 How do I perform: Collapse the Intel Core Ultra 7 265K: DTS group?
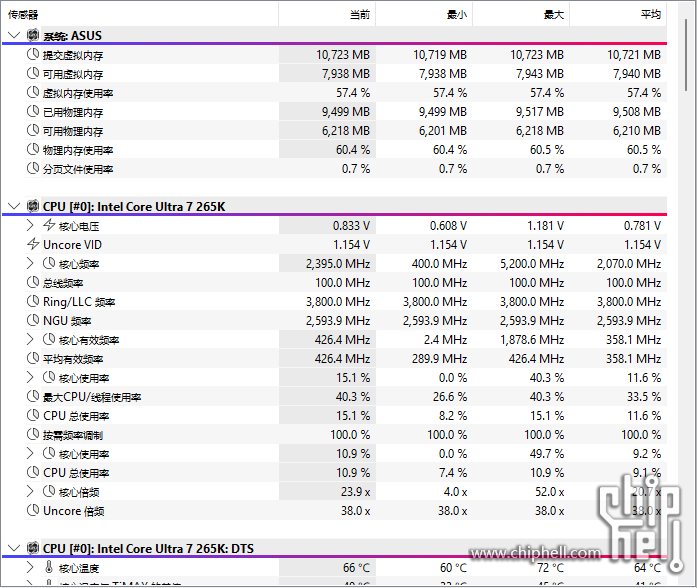14,548
